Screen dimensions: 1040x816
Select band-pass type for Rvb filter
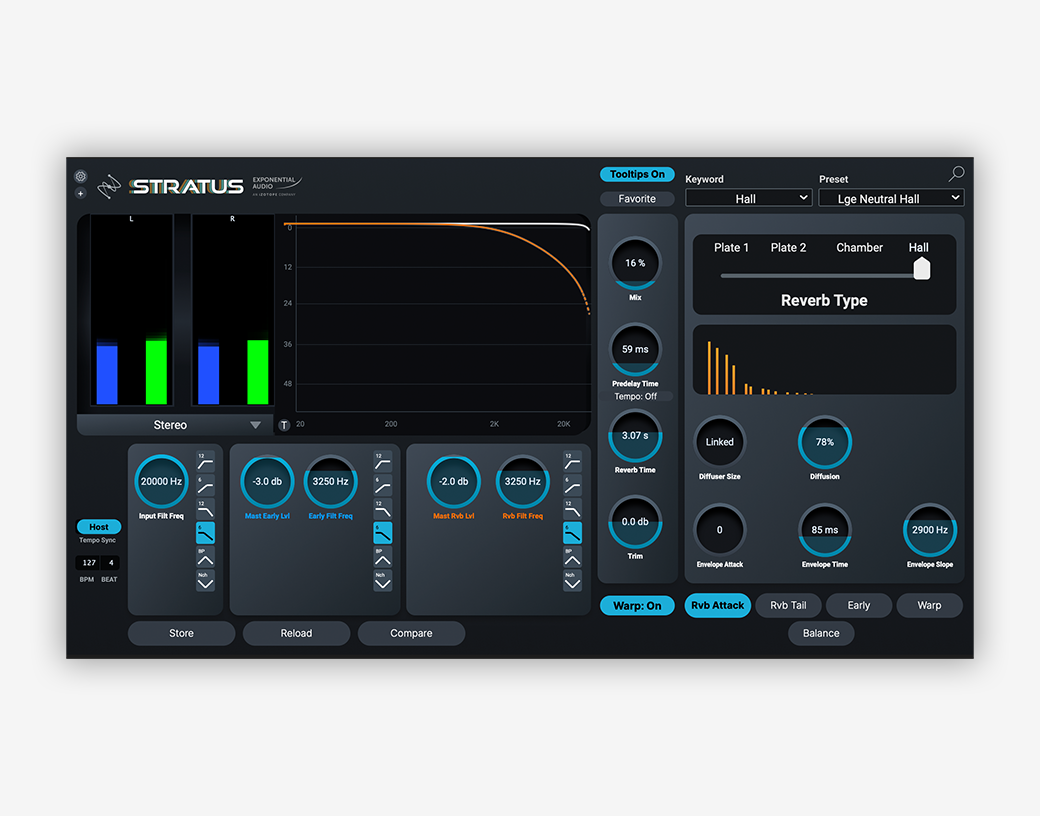pos(572,557)
